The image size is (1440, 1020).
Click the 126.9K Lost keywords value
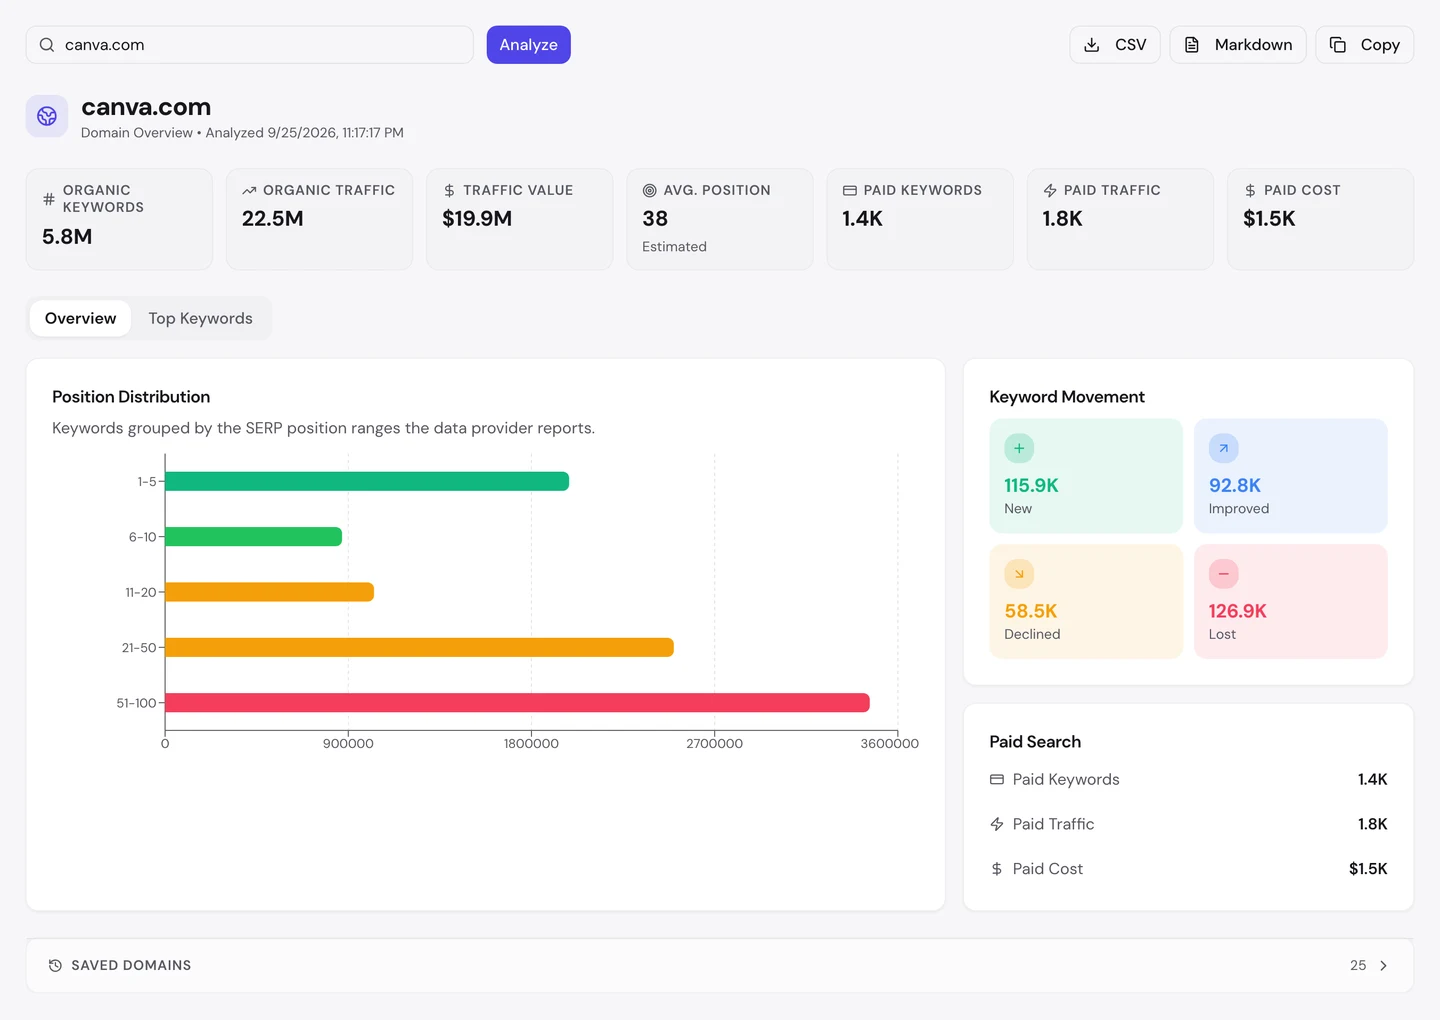(1238, 611)
